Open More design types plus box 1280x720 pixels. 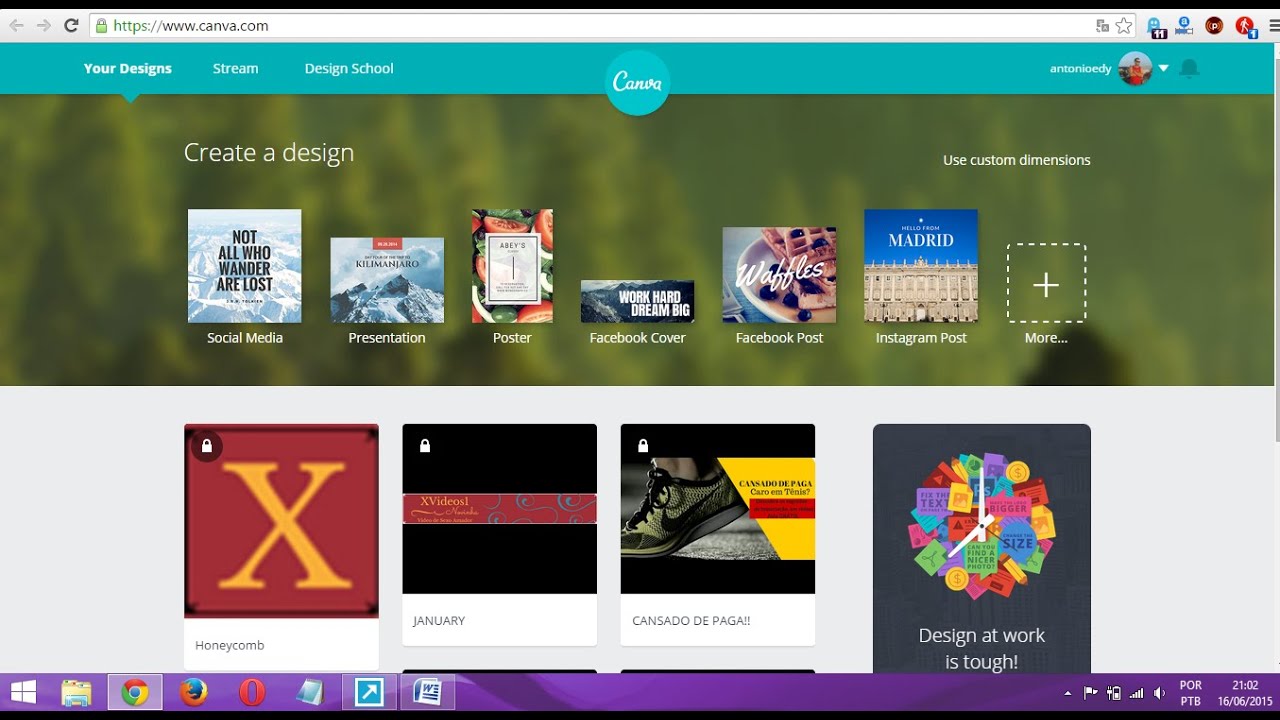[x=1046, y=283]
